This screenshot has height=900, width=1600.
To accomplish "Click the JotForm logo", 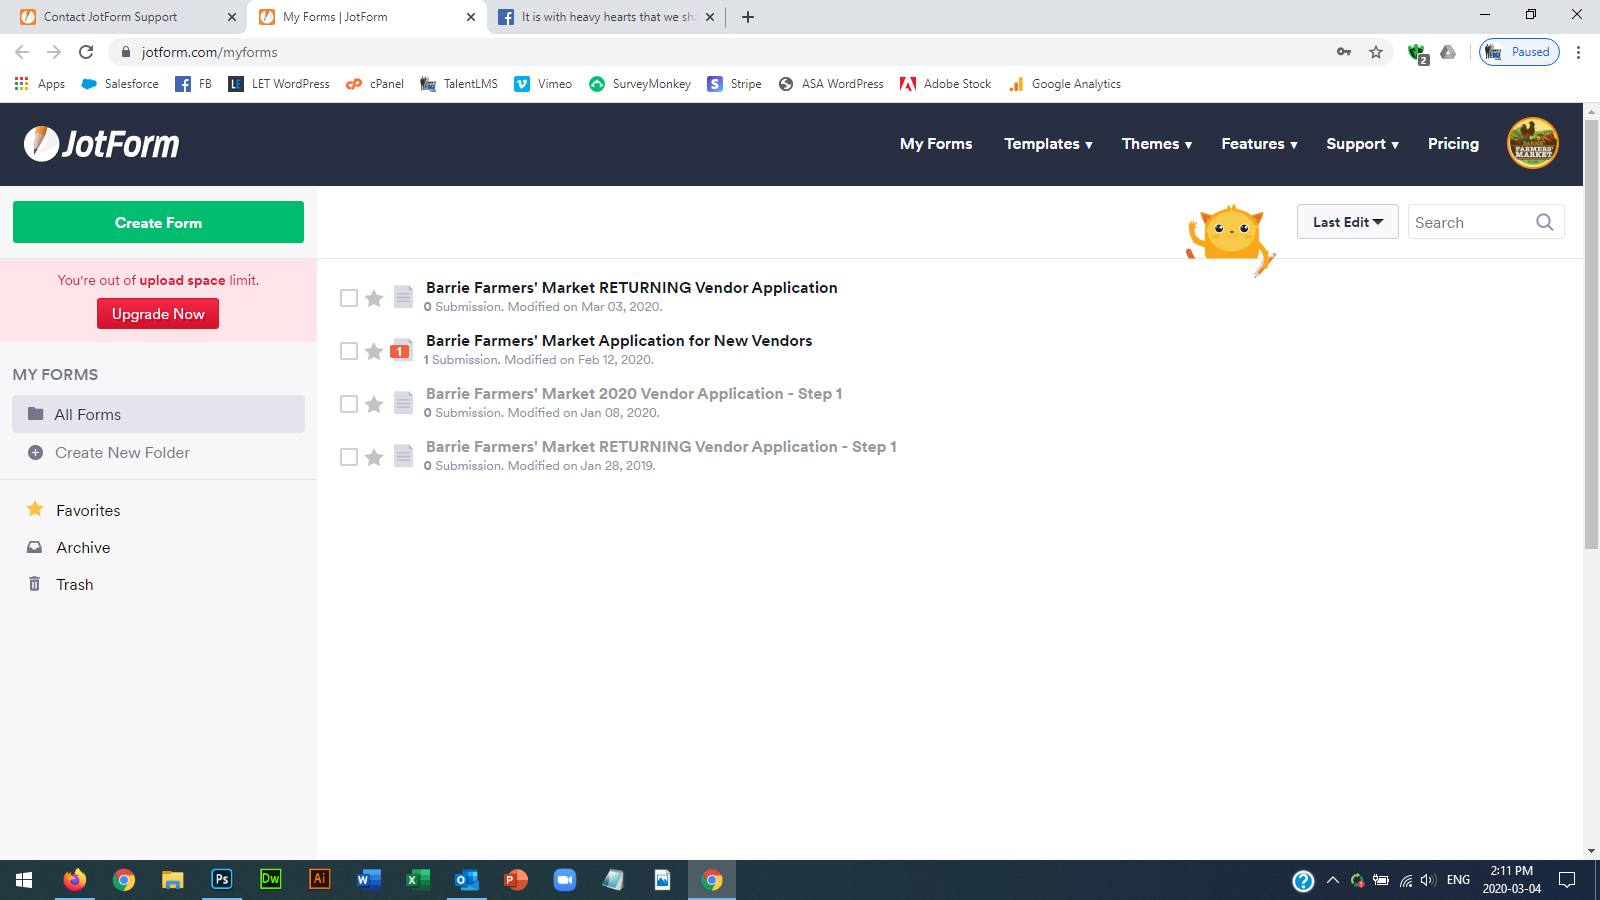I will coord(100,144).
